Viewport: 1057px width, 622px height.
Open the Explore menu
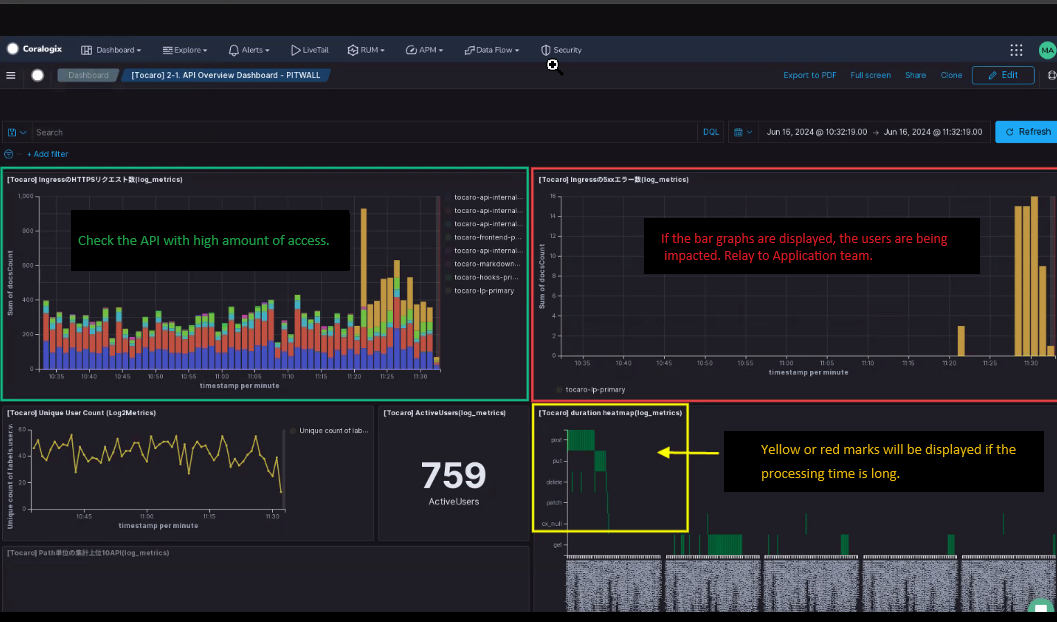[x=184, y=50]
